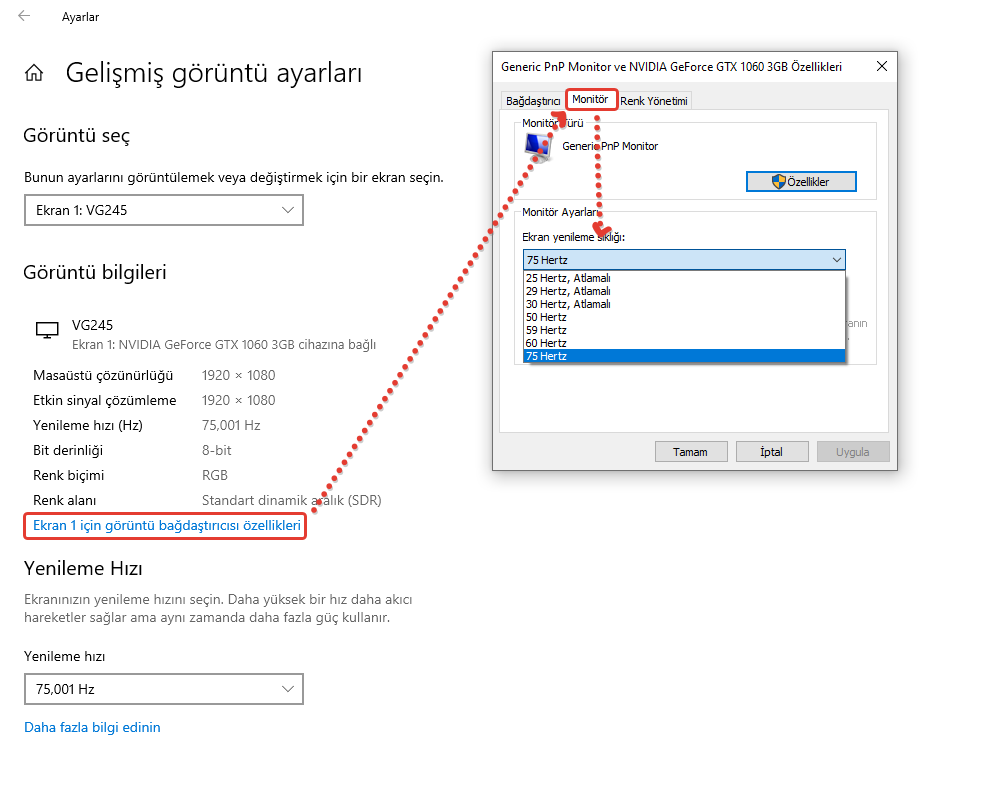Image resolution: width=1002 pixels, height=788 pixels.
Task: Collapse the Ekran yenileme sıklığı combo box
Action: pos(684,260)
